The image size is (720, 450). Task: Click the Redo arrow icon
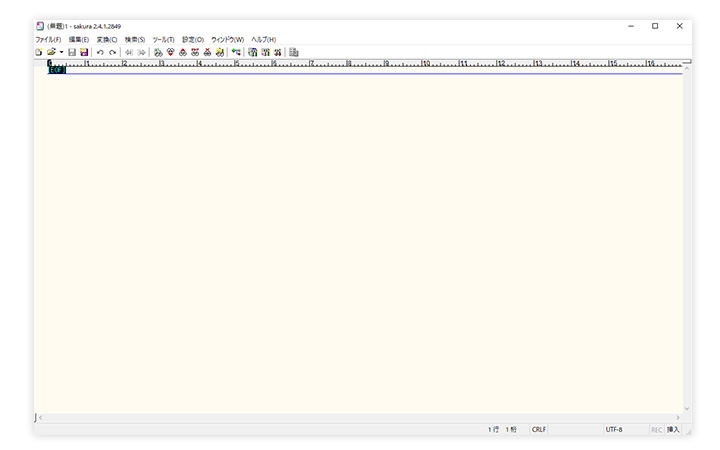pyautogui.click(x=113, y=52)
